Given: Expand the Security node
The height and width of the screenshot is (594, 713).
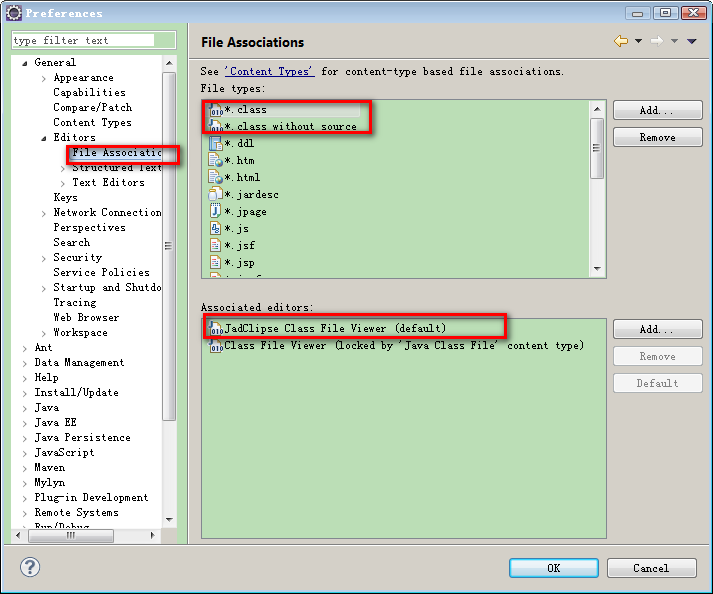Looking at the screenshot, I should [x=44, y=258].
